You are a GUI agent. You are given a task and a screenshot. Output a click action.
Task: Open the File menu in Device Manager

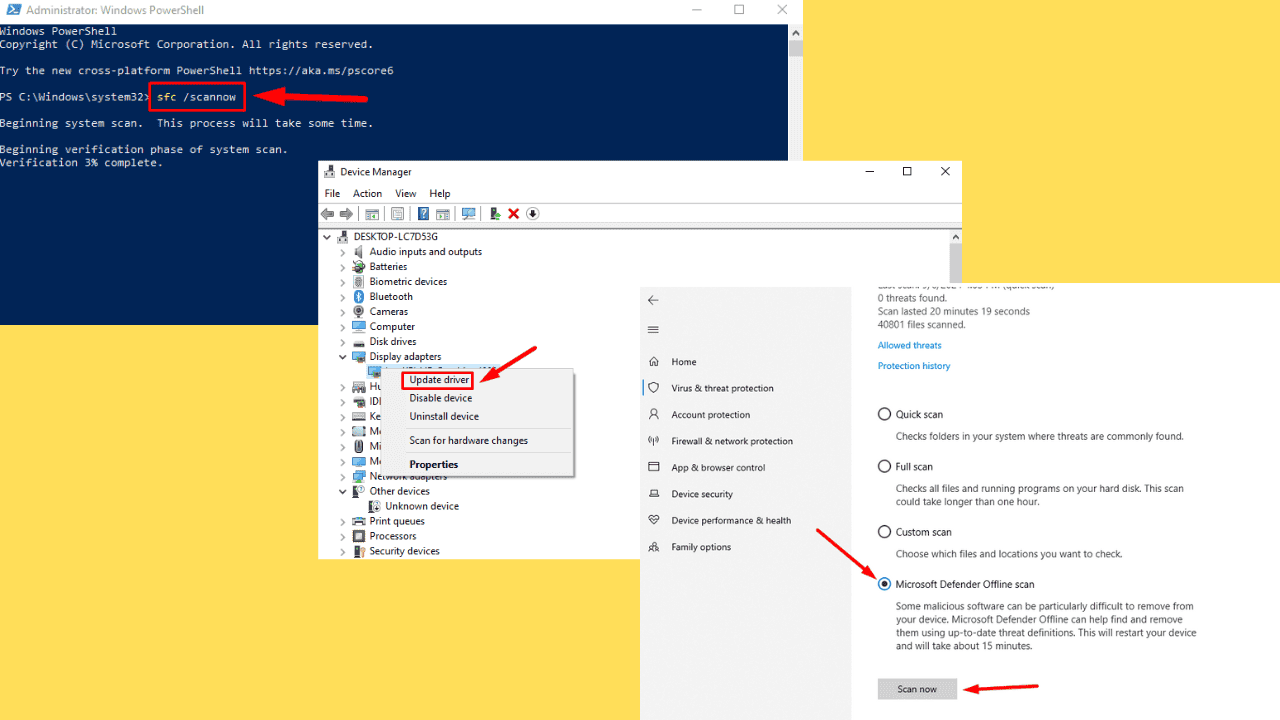pos(332,194)
